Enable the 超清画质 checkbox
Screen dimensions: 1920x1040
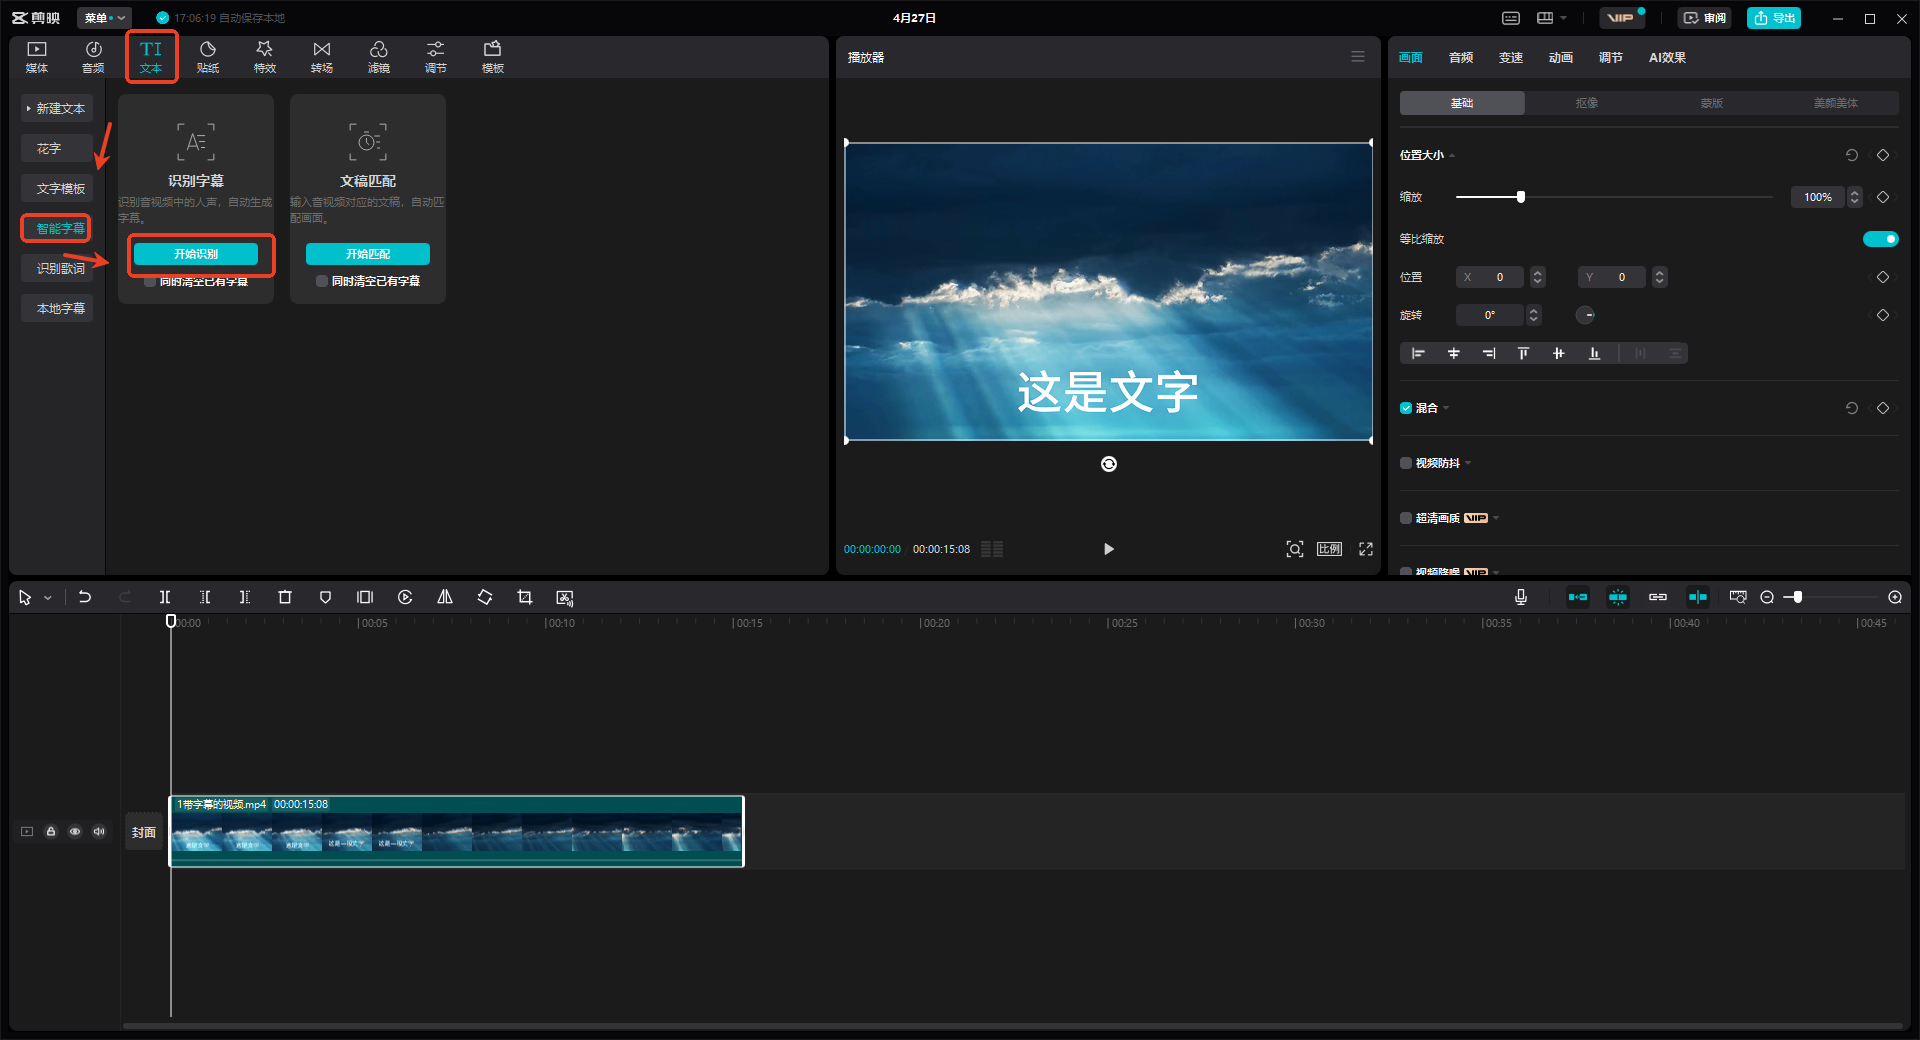pos(1406,518)
